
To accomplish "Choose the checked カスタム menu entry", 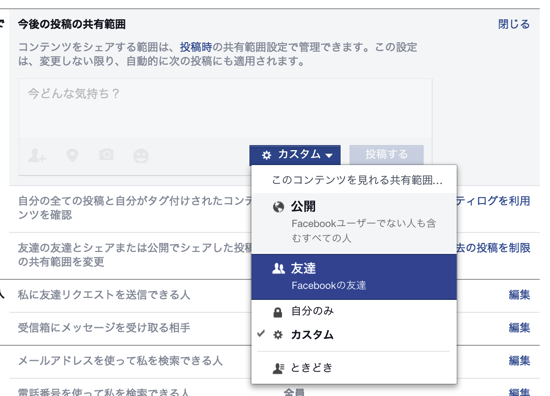I will (354, 335).
